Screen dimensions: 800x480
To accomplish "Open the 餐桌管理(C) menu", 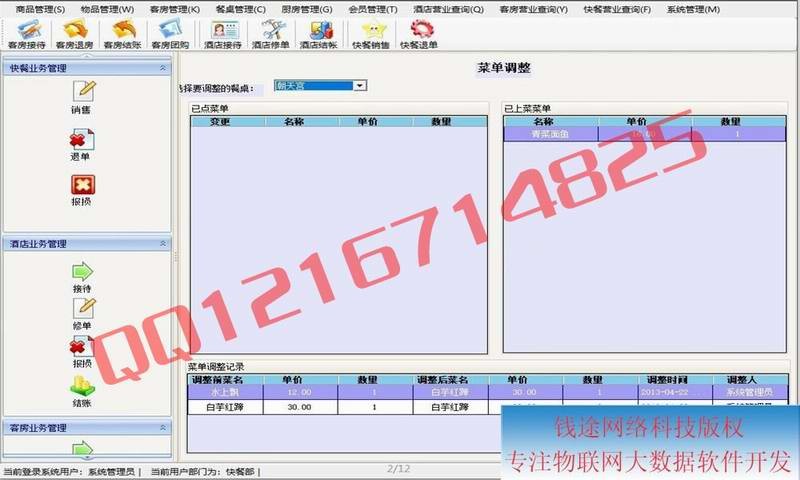I will click(x=240, y=9).
